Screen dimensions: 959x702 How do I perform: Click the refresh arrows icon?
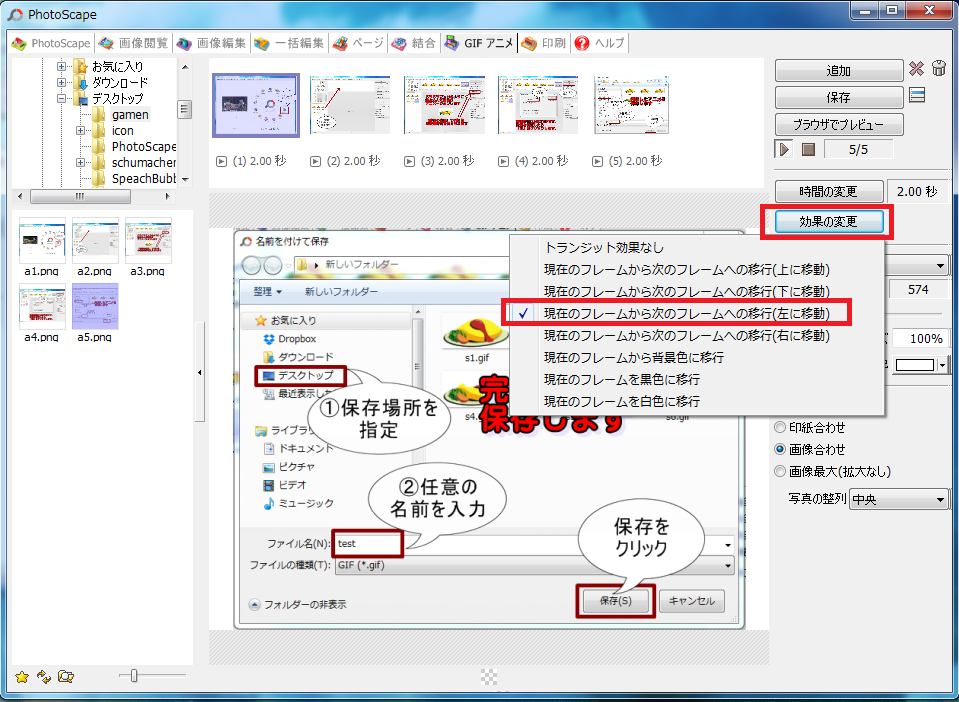(x=43, y=677)
